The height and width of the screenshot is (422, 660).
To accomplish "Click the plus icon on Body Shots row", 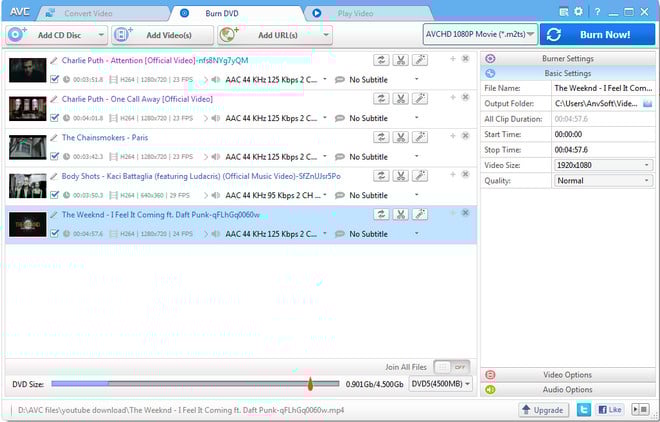I will pos(453,174).
